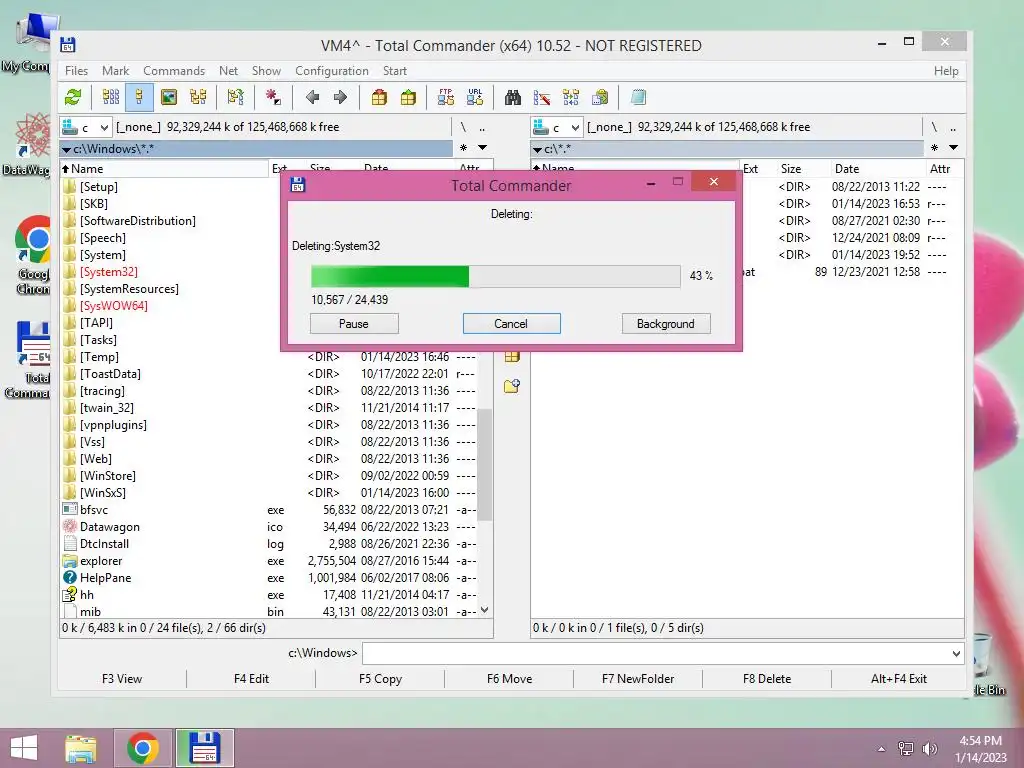
Task: Open the Commands menu
Action: [174, 71]
